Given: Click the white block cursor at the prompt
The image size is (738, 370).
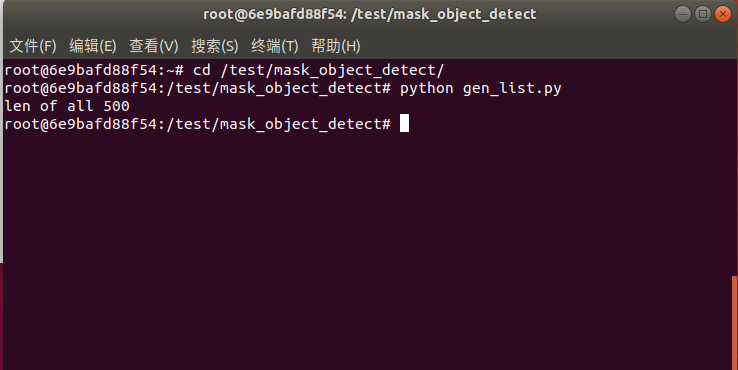Looking at the screenshot, I should [x=404, y=123].
